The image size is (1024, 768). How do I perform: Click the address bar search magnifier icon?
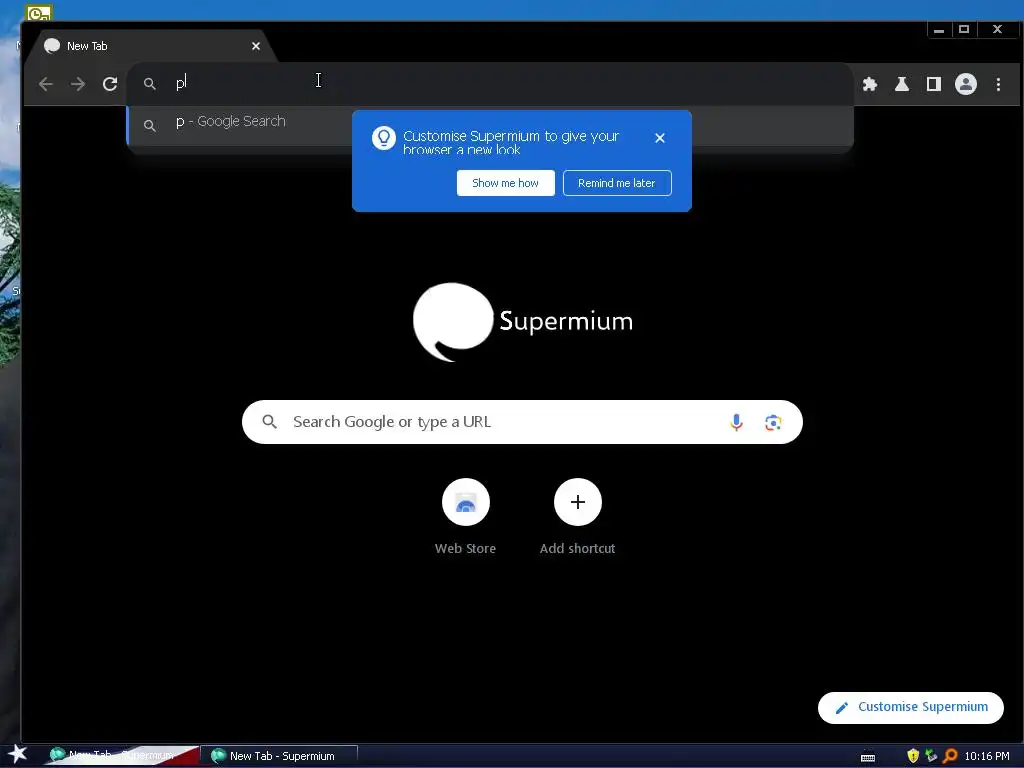click(x=150, y=84)
